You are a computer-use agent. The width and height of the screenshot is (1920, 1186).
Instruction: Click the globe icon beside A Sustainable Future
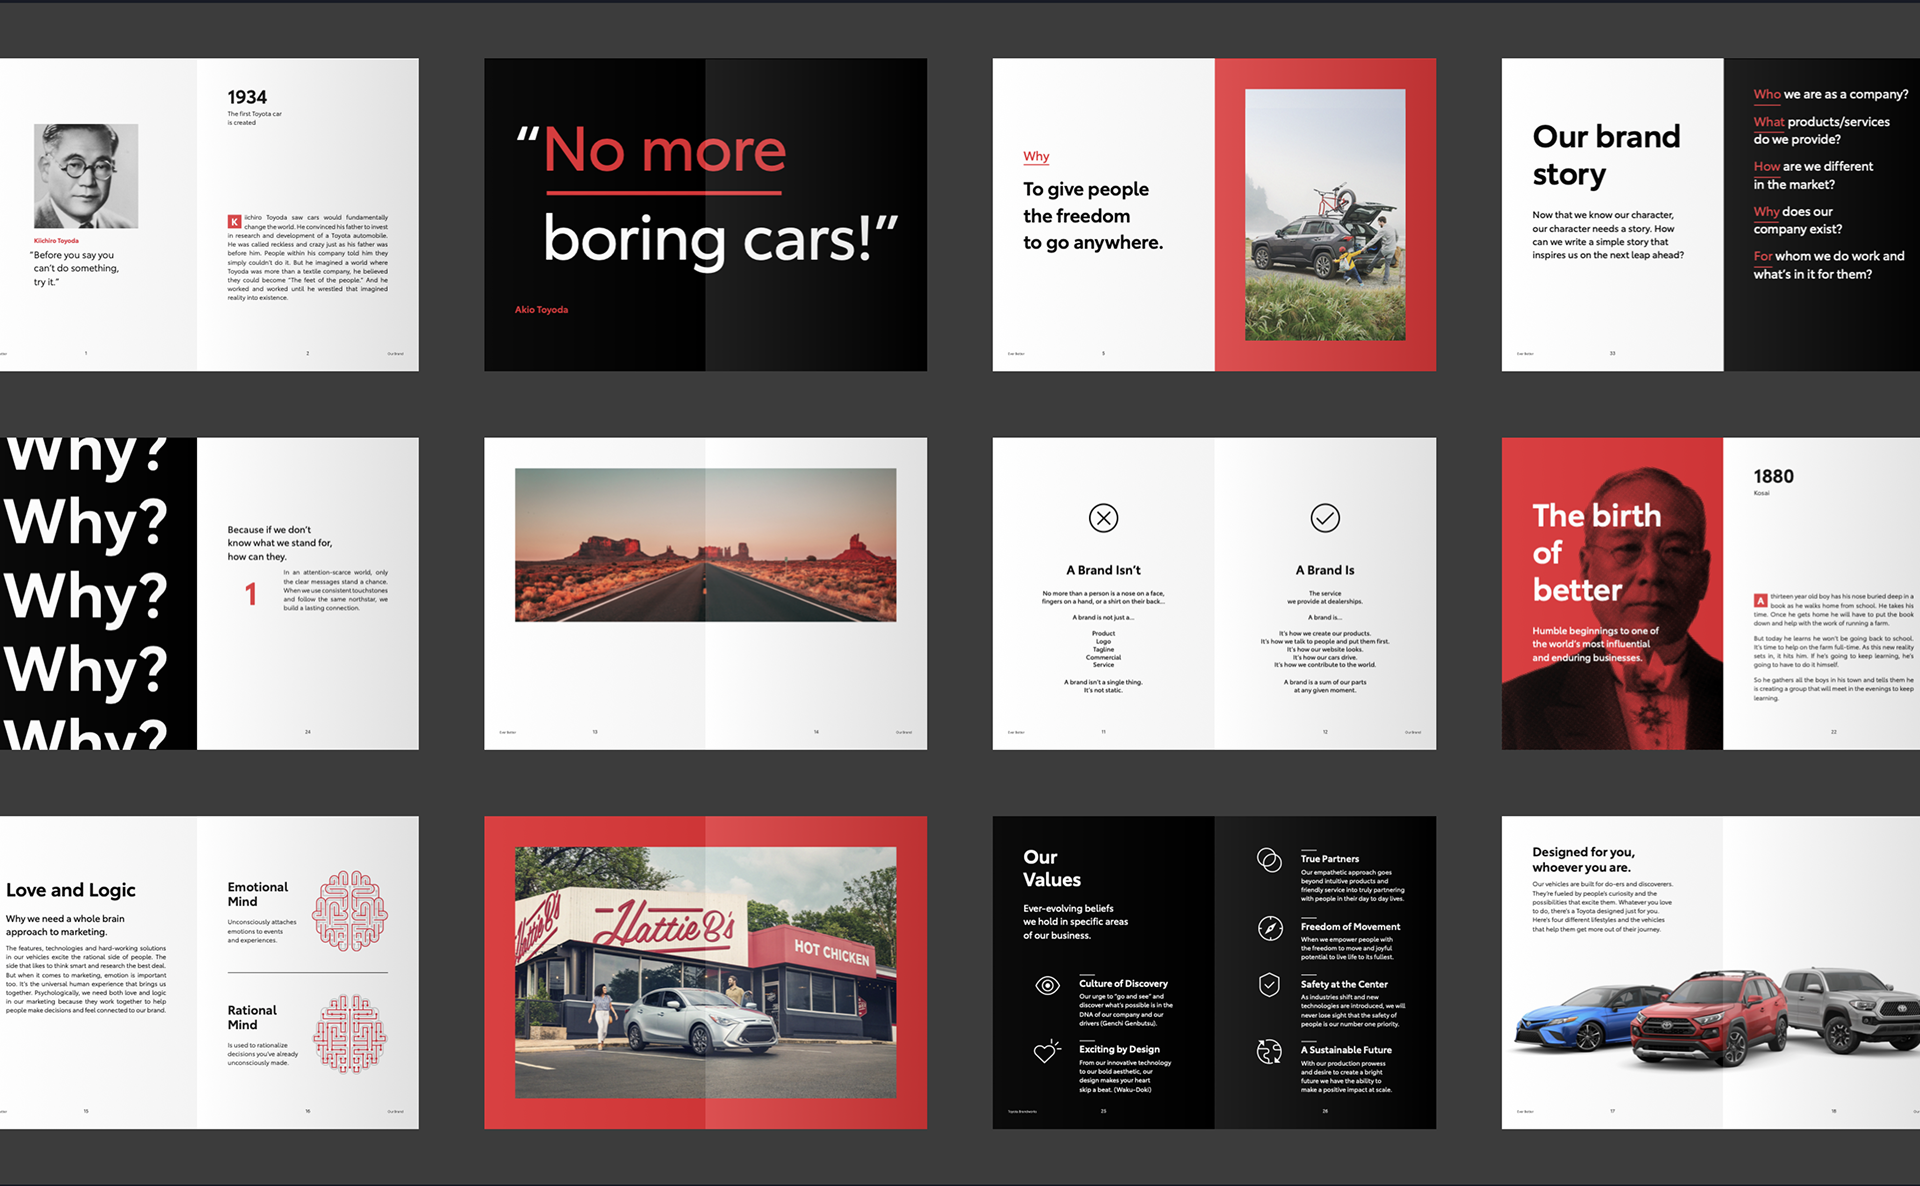click(x=1269, y=1051)
